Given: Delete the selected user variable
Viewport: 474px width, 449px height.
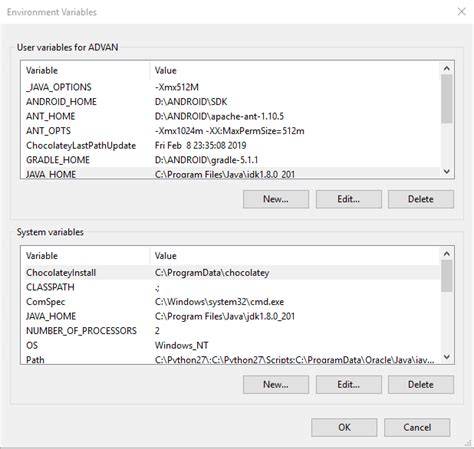Looking at the screenshot, I should point(421,199).
